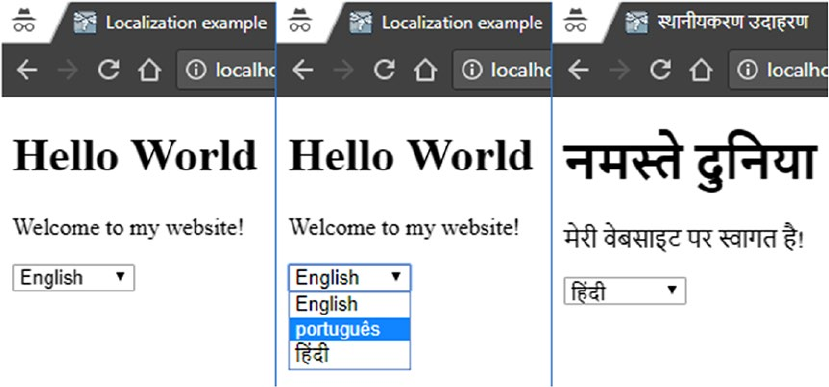Click the back arrow in the left browser window
Screen dimensions: 829x387
point(26,70)
